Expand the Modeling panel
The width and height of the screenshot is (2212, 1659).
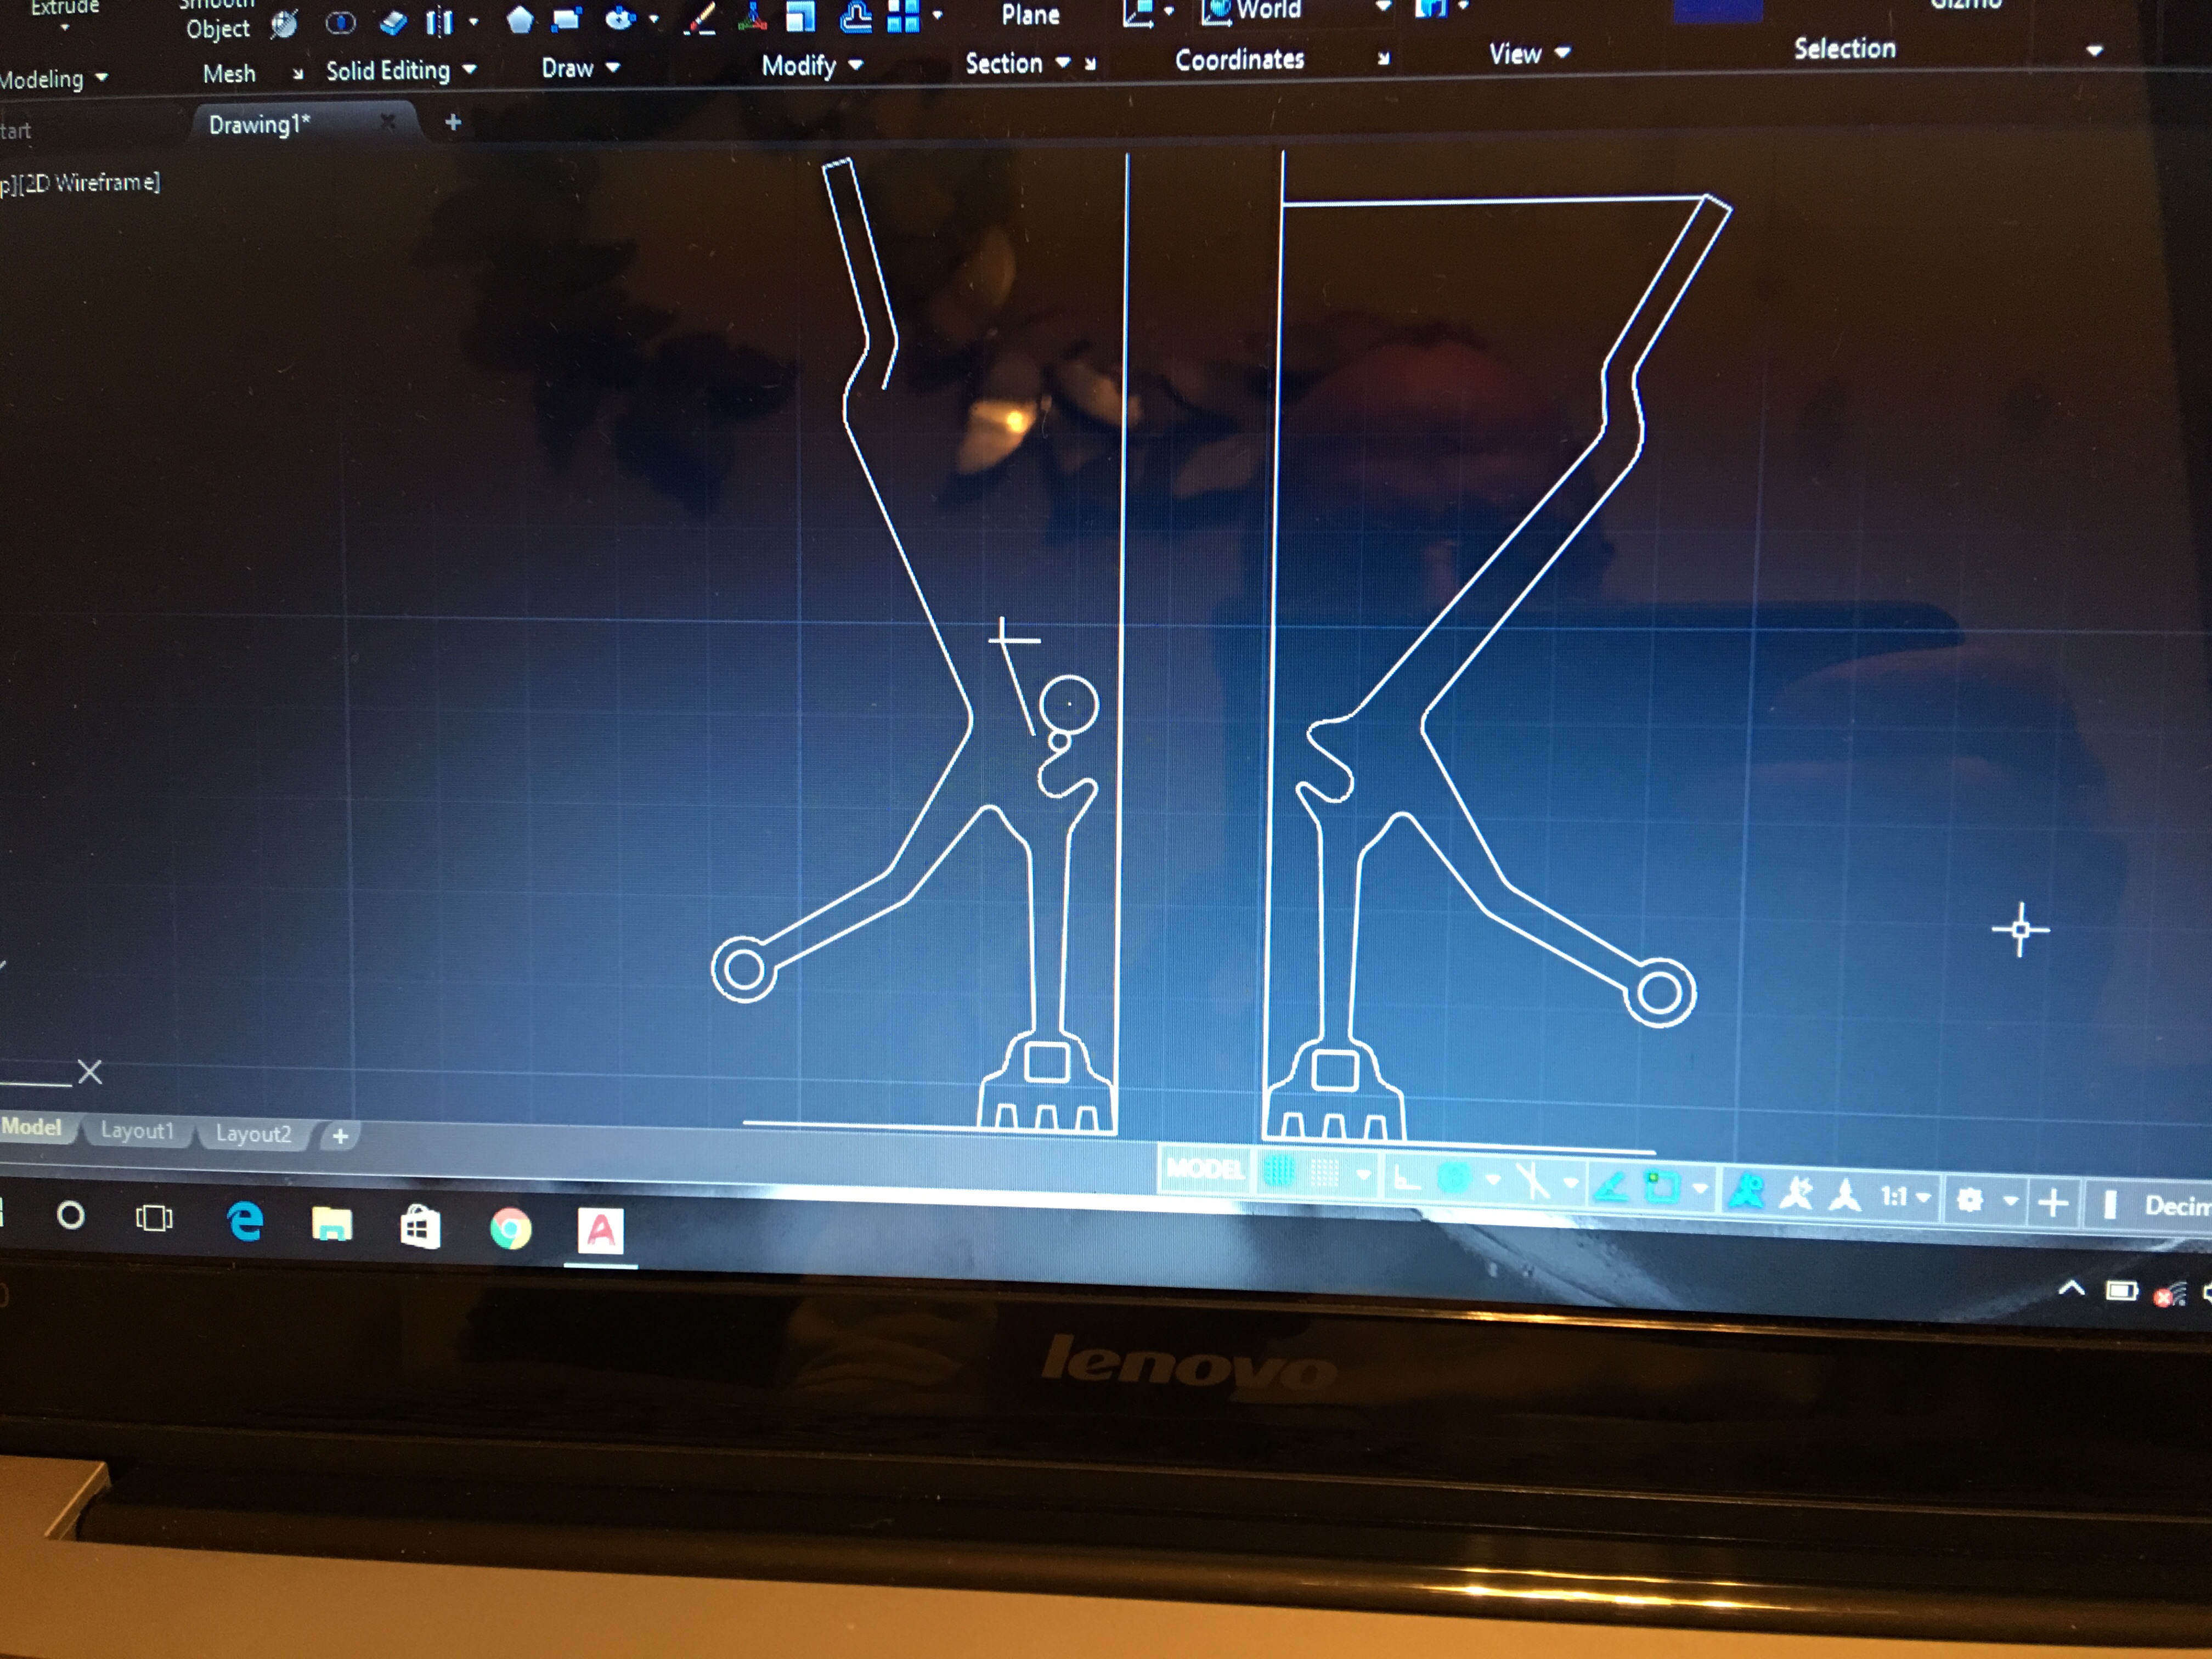[55, 78]
